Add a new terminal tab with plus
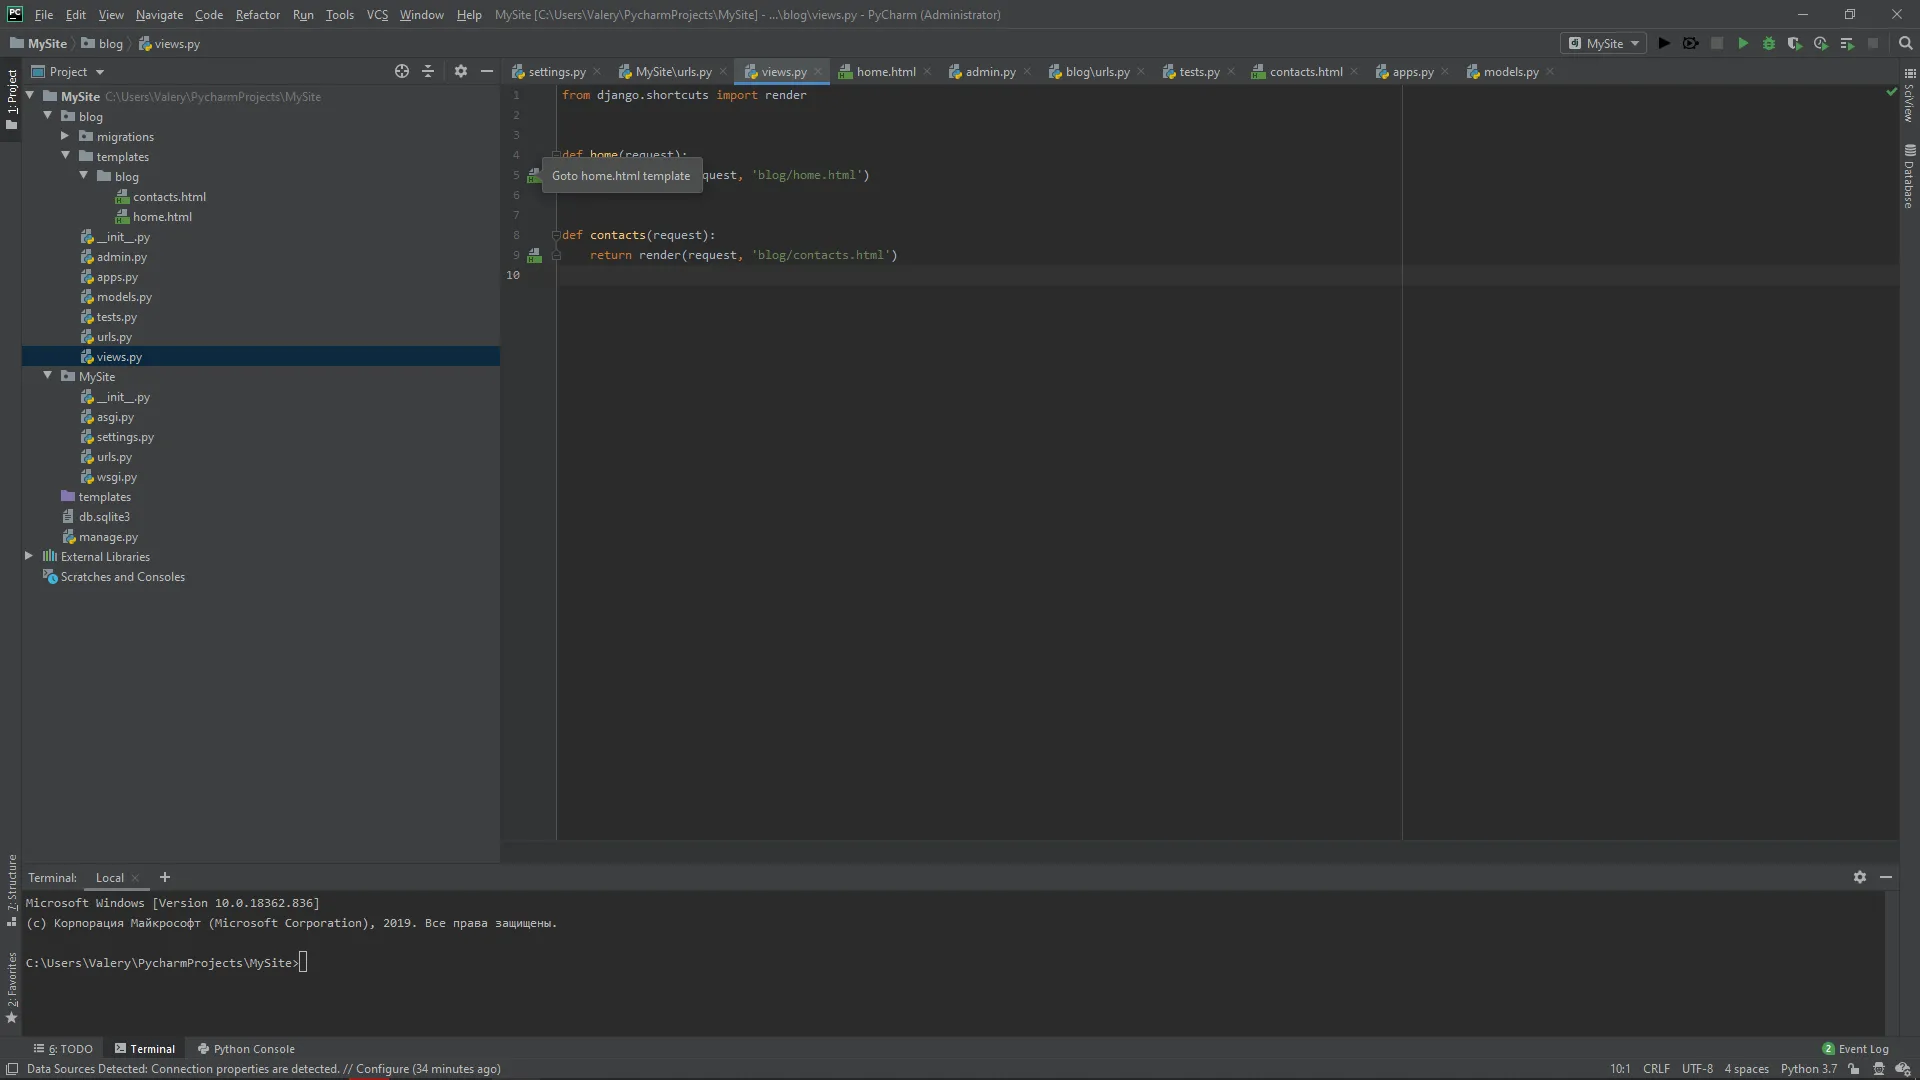This screenshot has height=1080, width=1920. pyautogui.click(x=165, y=878)
